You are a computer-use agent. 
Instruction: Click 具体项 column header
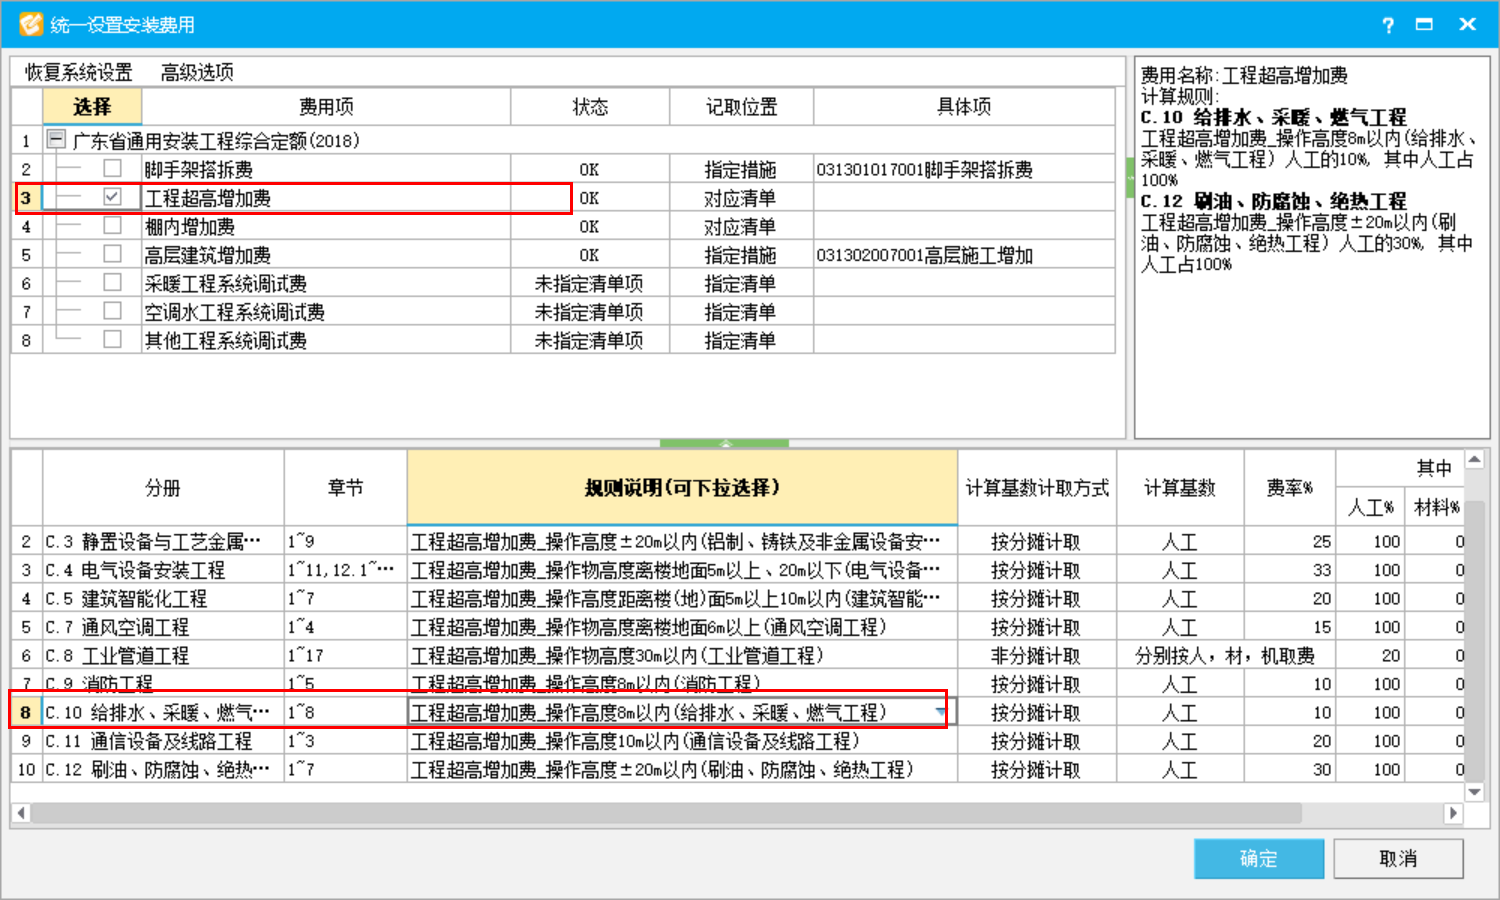pos(964,107)
